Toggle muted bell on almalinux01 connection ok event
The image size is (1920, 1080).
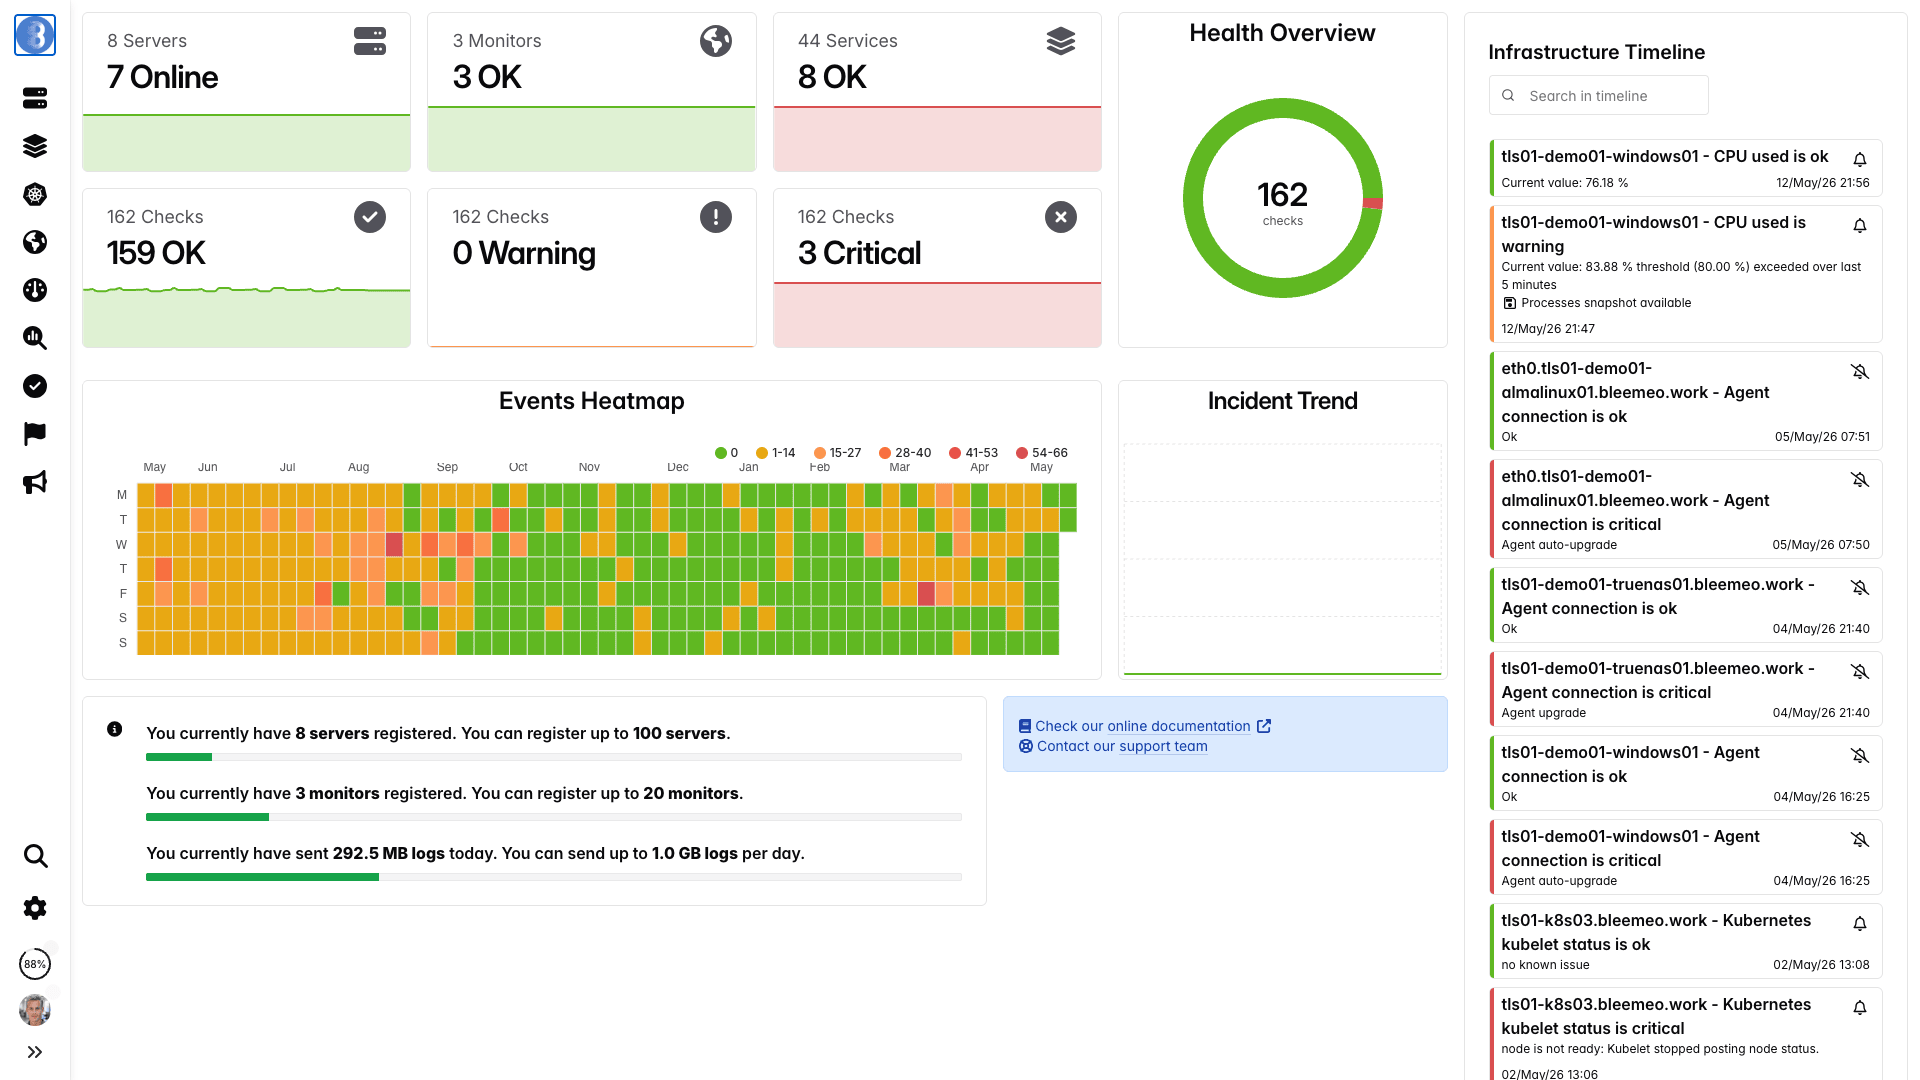(x=1860, y=372)
